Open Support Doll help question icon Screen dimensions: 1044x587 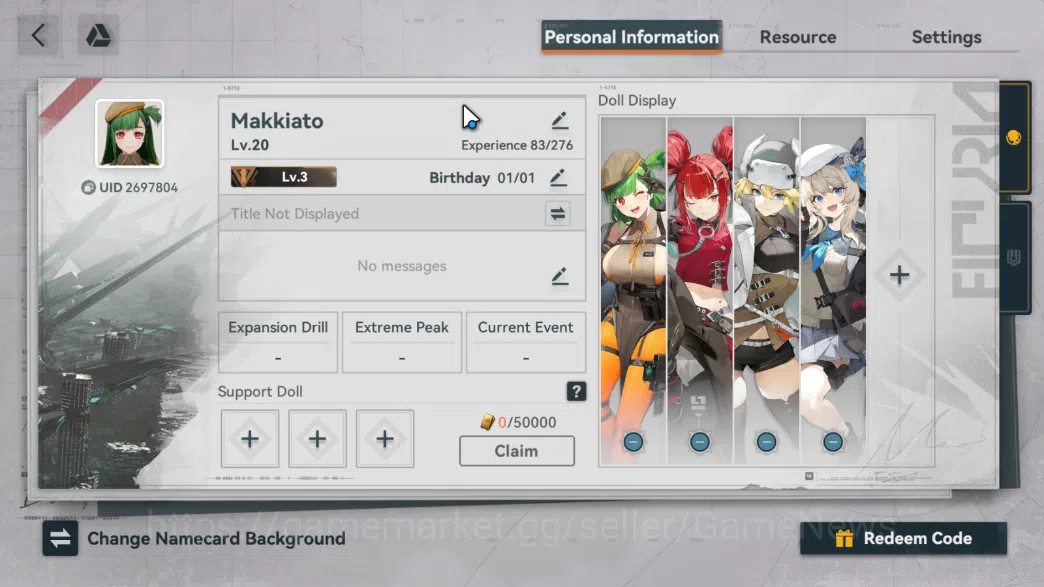pos(576,391)
